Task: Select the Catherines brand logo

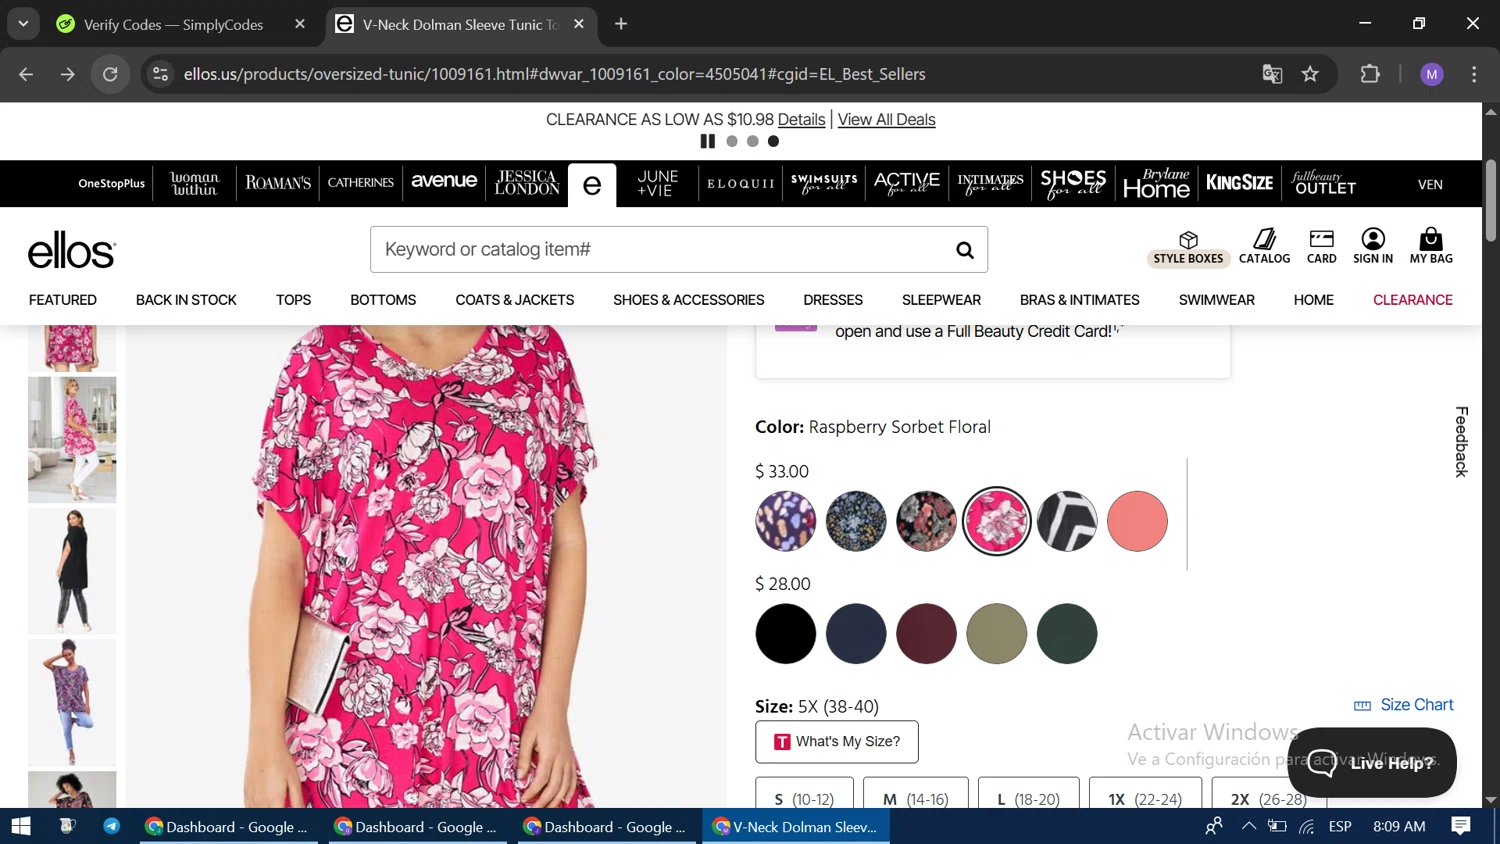Action: pos(361,183)
